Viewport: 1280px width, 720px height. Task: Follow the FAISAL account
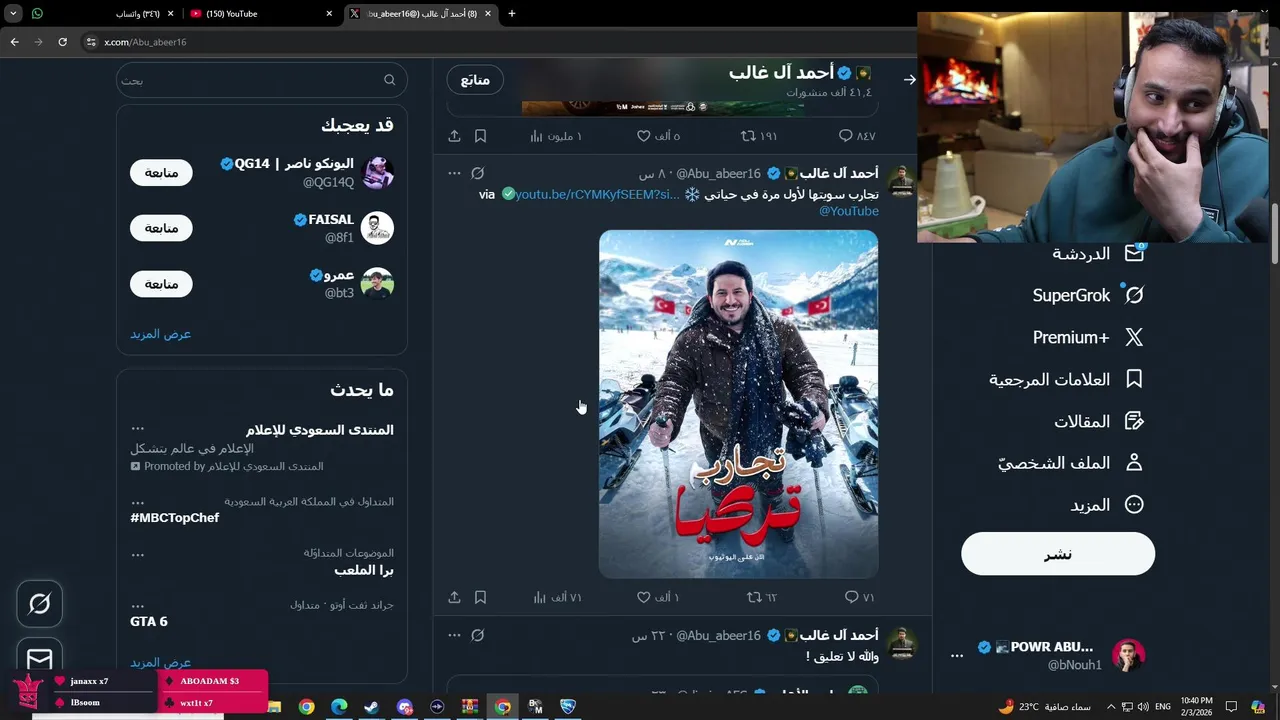pyautogui.click(x=161, y=228)
